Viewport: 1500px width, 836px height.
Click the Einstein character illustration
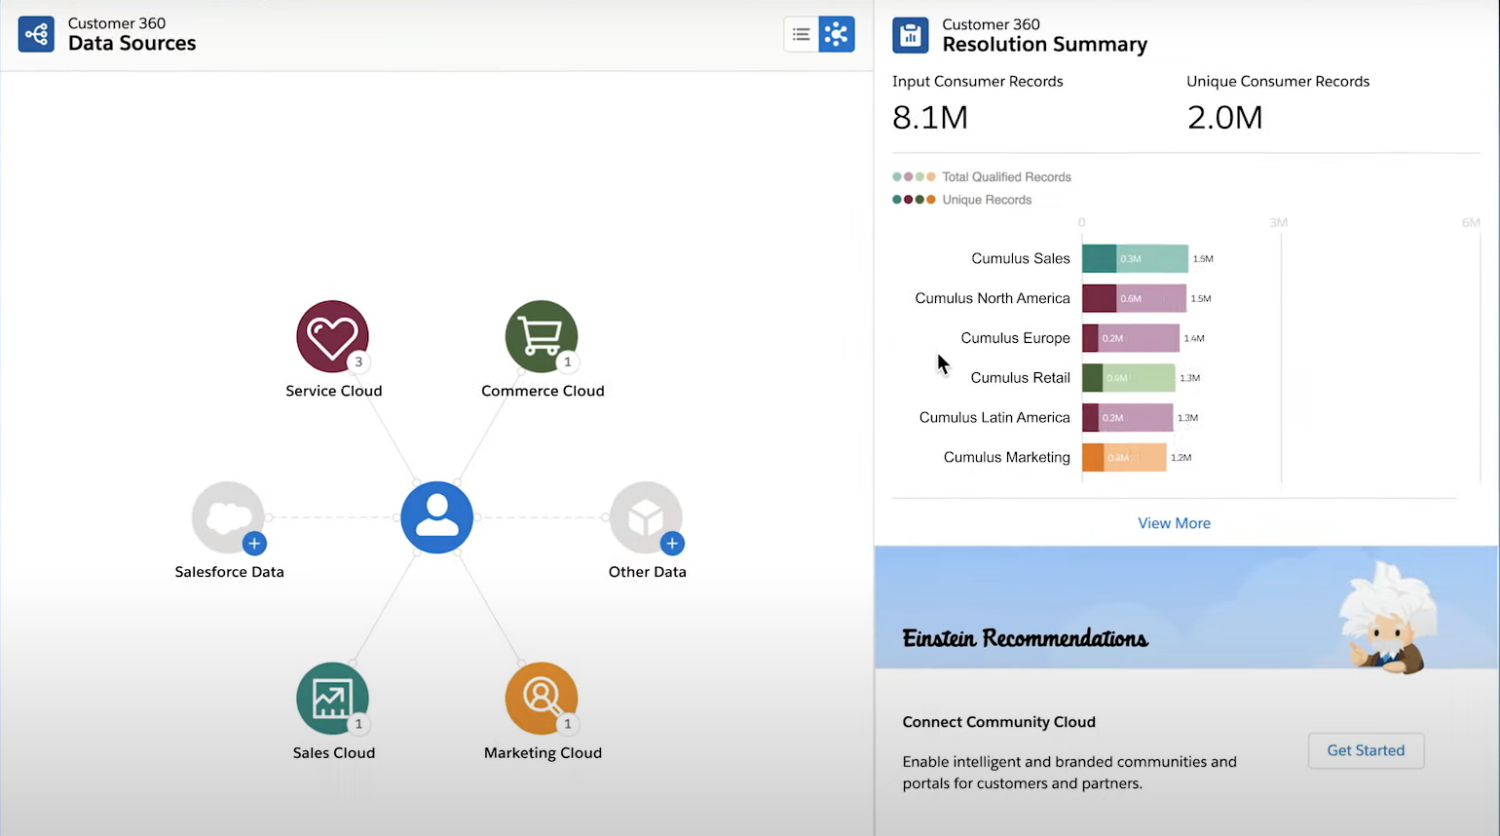click(1388, 616)
